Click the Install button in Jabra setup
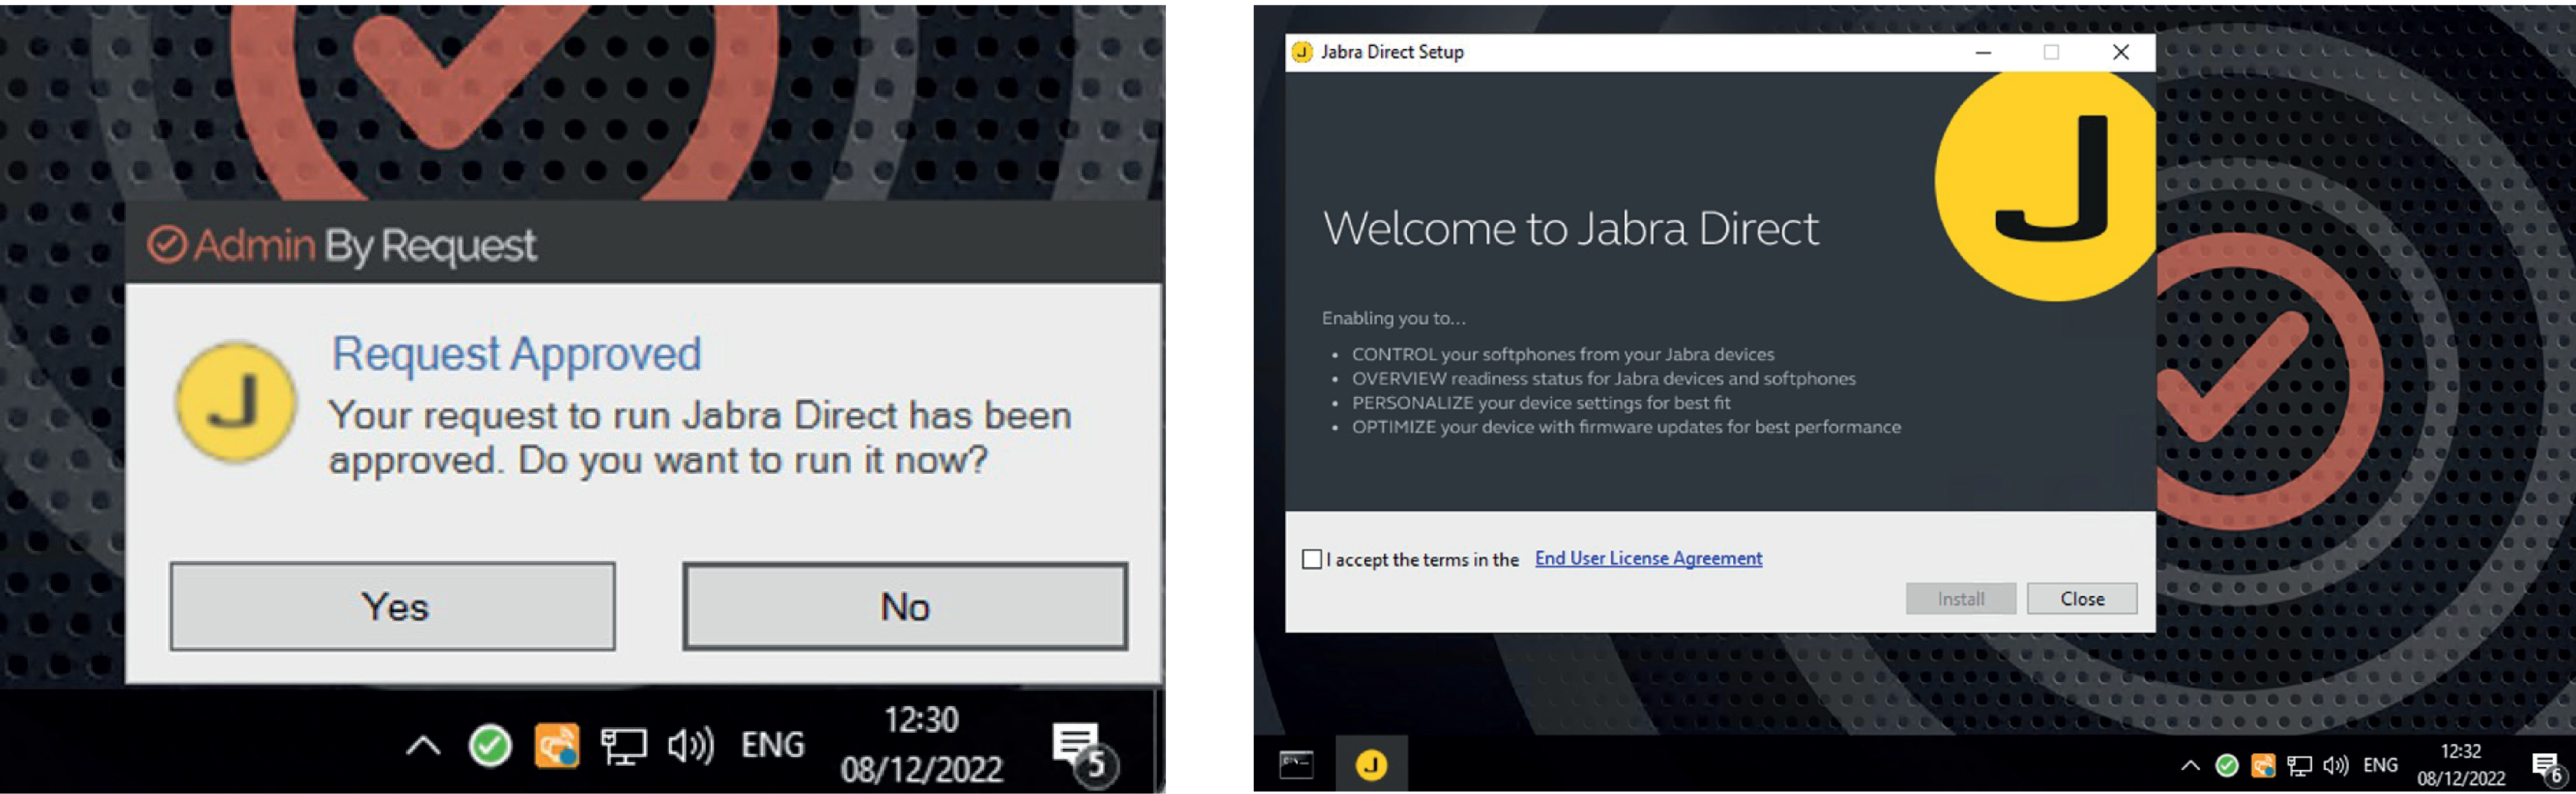The height and width of the screenshot is (794, 2576). coord(1960,598)
